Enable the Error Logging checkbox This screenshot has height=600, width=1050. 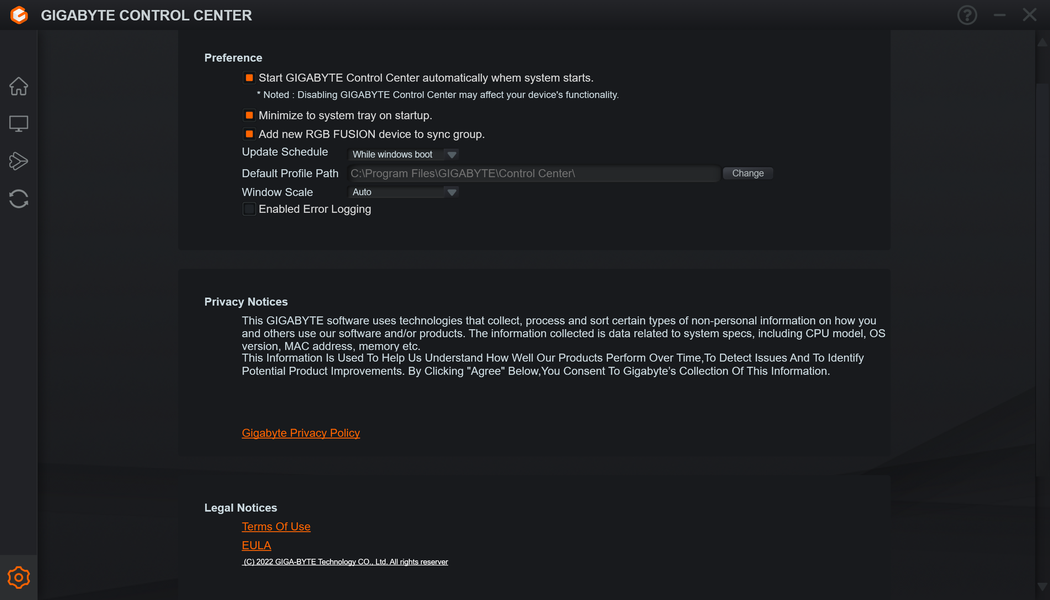[249, 210]
